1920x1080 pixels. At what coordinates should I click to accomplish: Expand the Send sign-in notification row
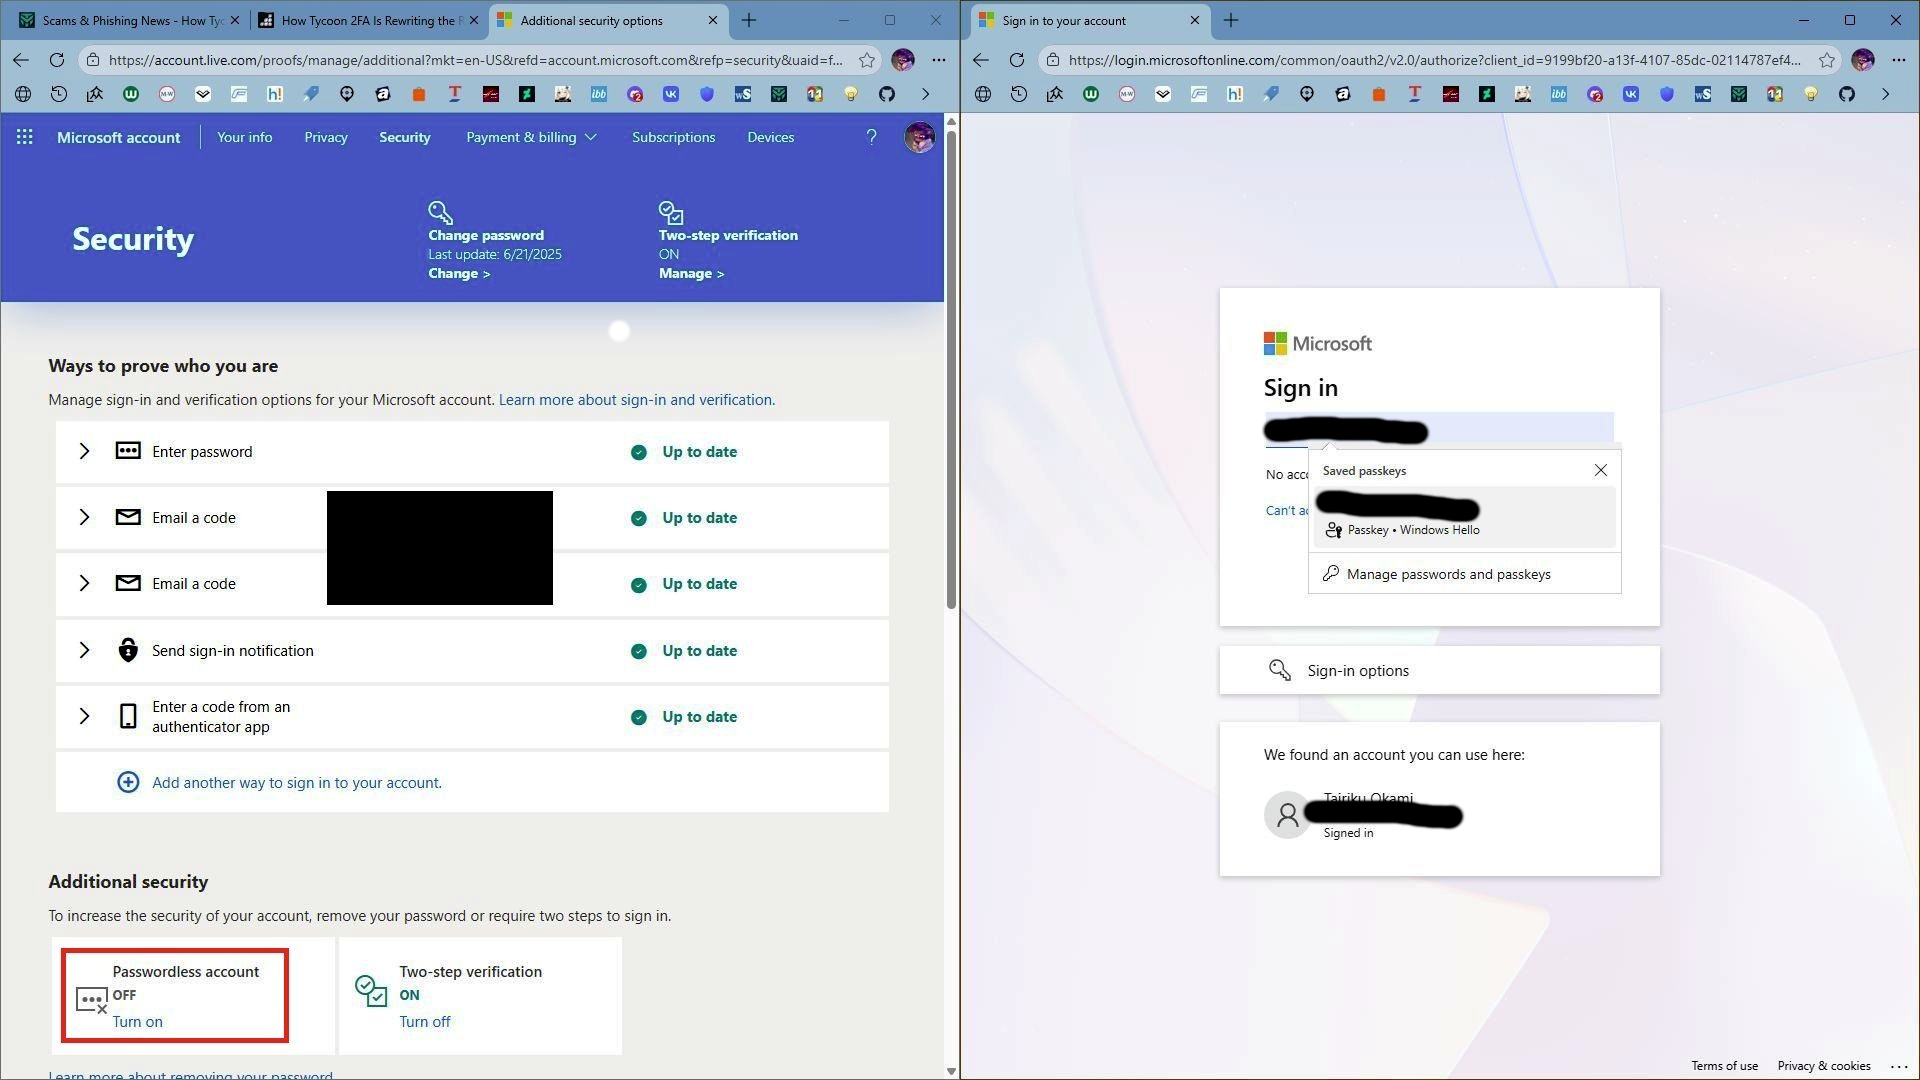(84, 650)
